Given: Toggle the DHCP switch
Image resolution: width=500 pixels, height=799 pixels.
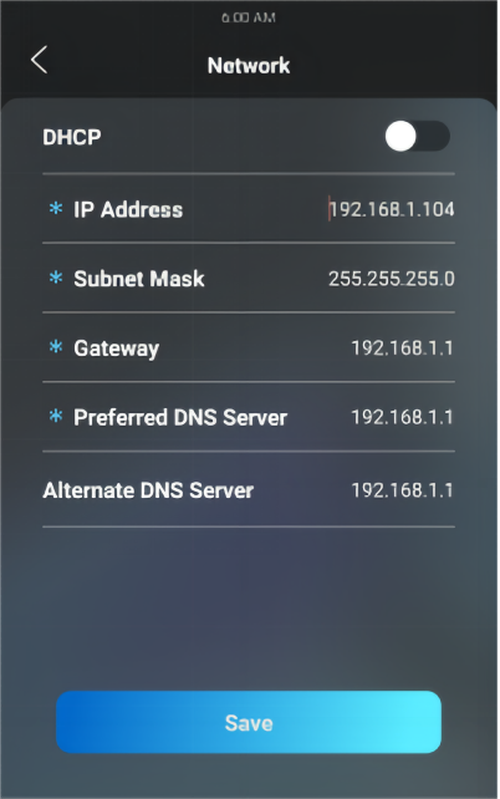Looking at the screenshot, I should coord(417,136).
